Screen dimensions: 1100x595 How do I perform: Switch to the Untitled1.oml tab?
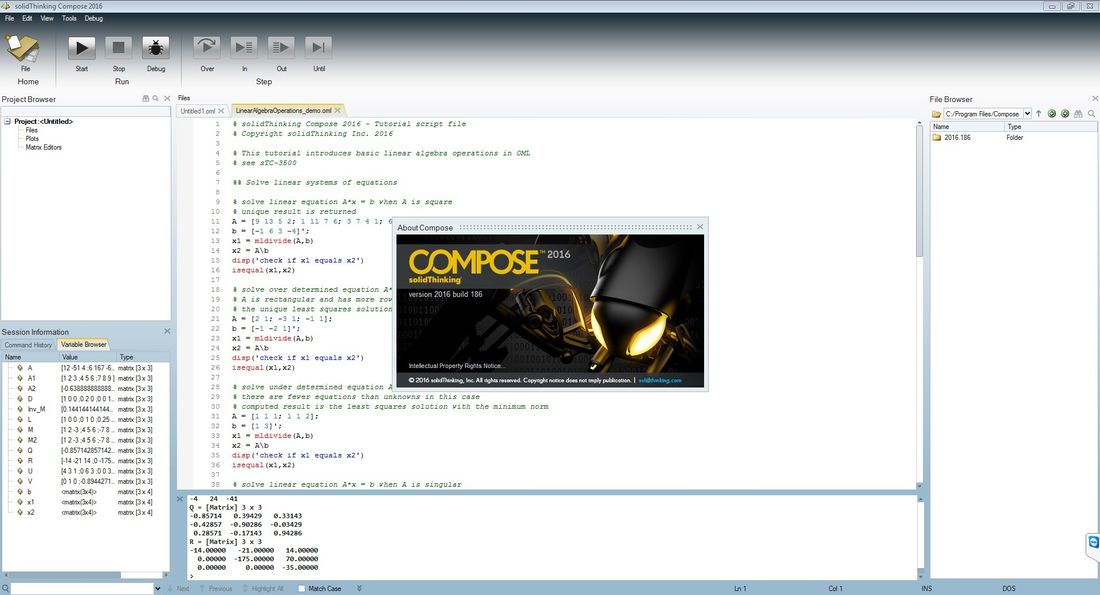(198, 111)
